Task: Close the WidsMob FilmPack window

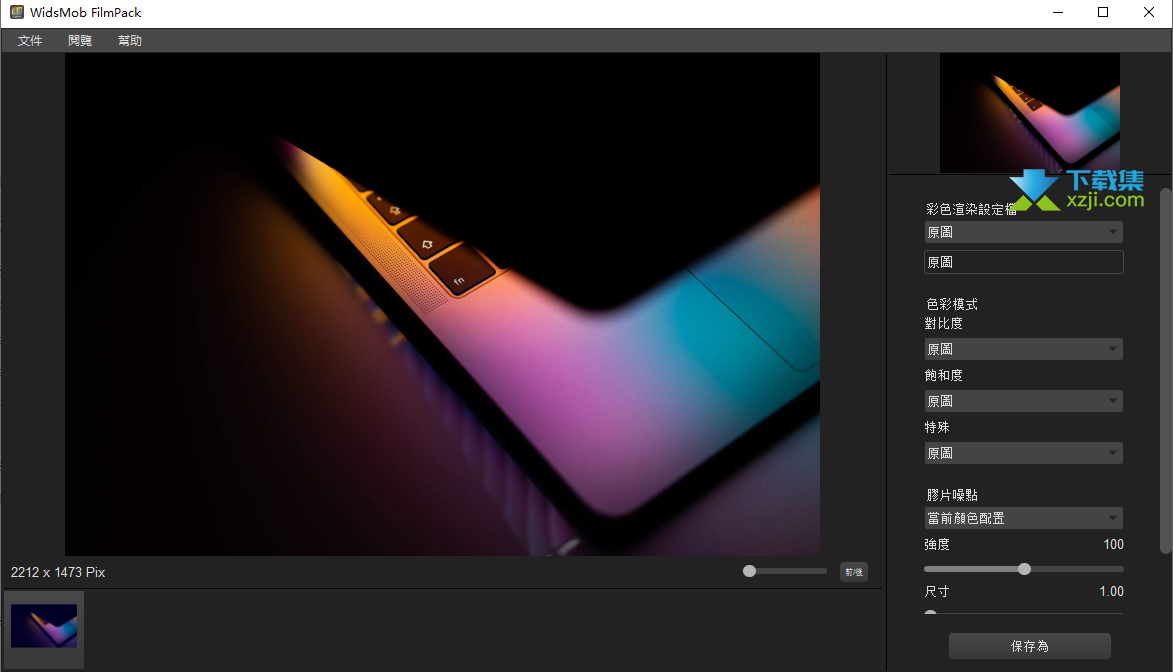Action: [1149, 12]
